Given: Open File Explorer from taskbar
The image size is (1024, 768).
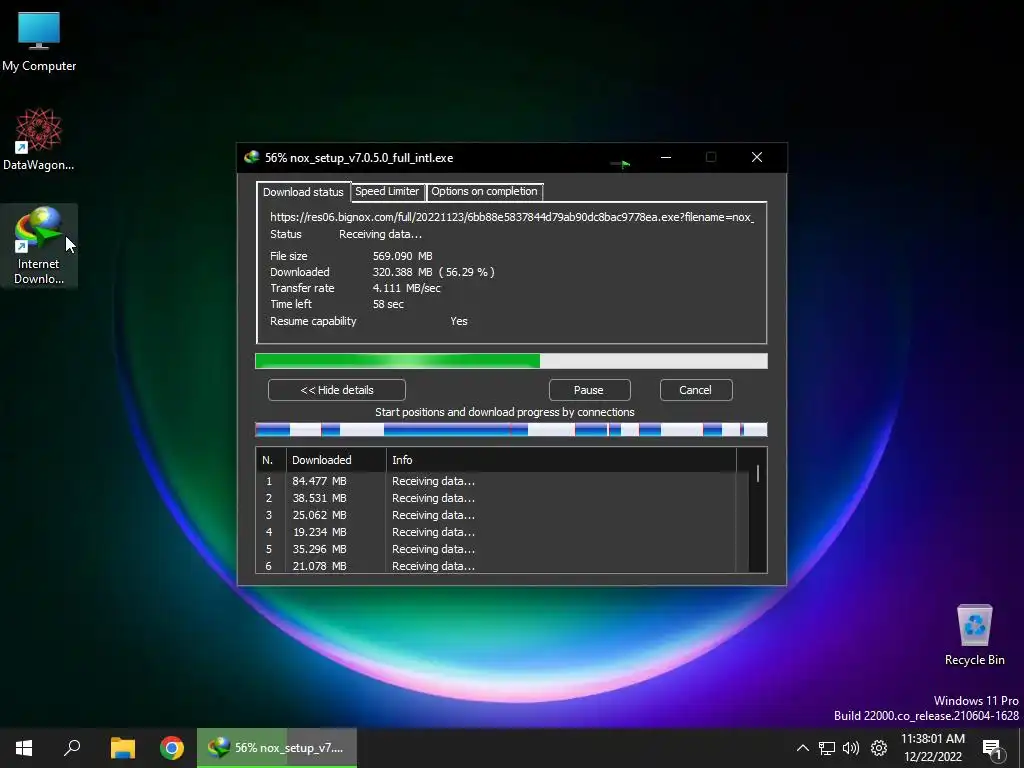Looking at the screenshot, I should 122,748.
